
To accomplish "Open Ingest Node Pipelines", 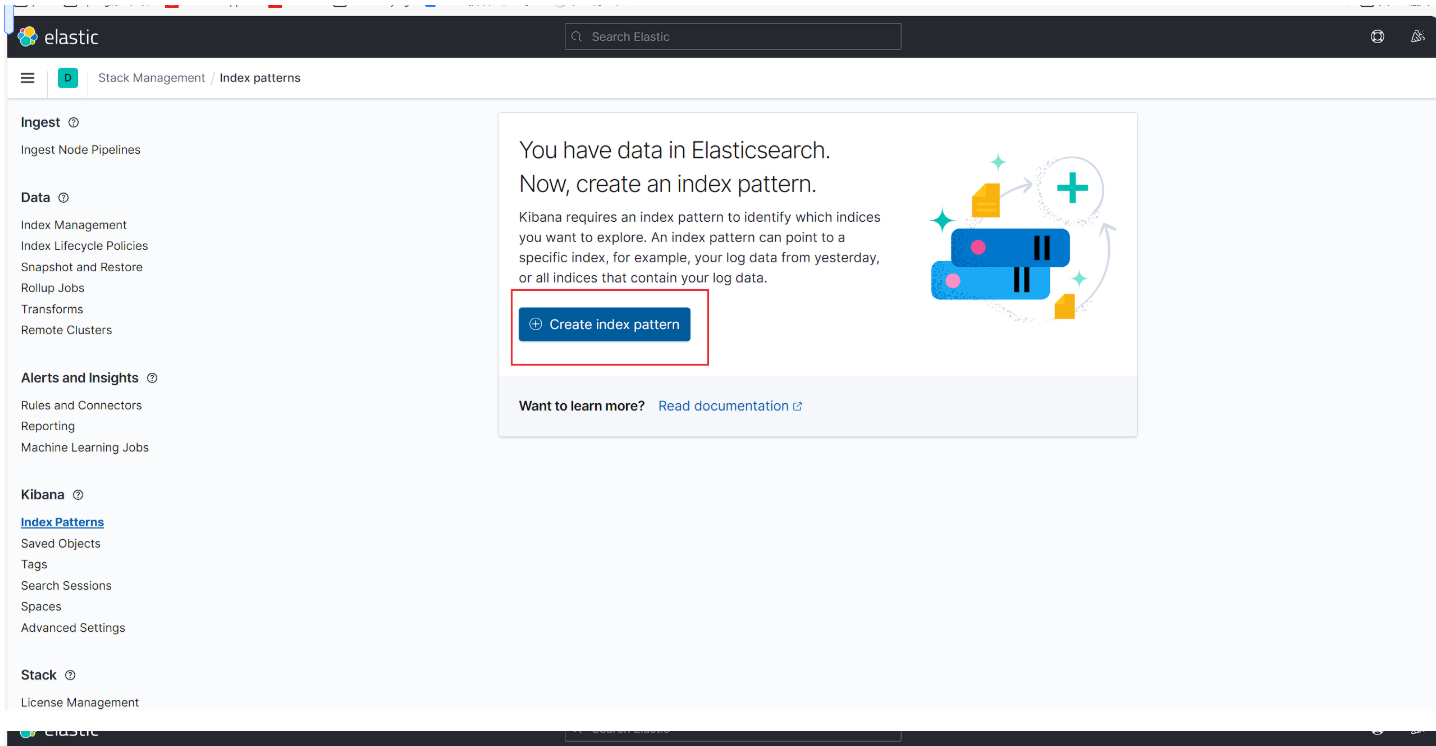I will (x=81, y=150).
